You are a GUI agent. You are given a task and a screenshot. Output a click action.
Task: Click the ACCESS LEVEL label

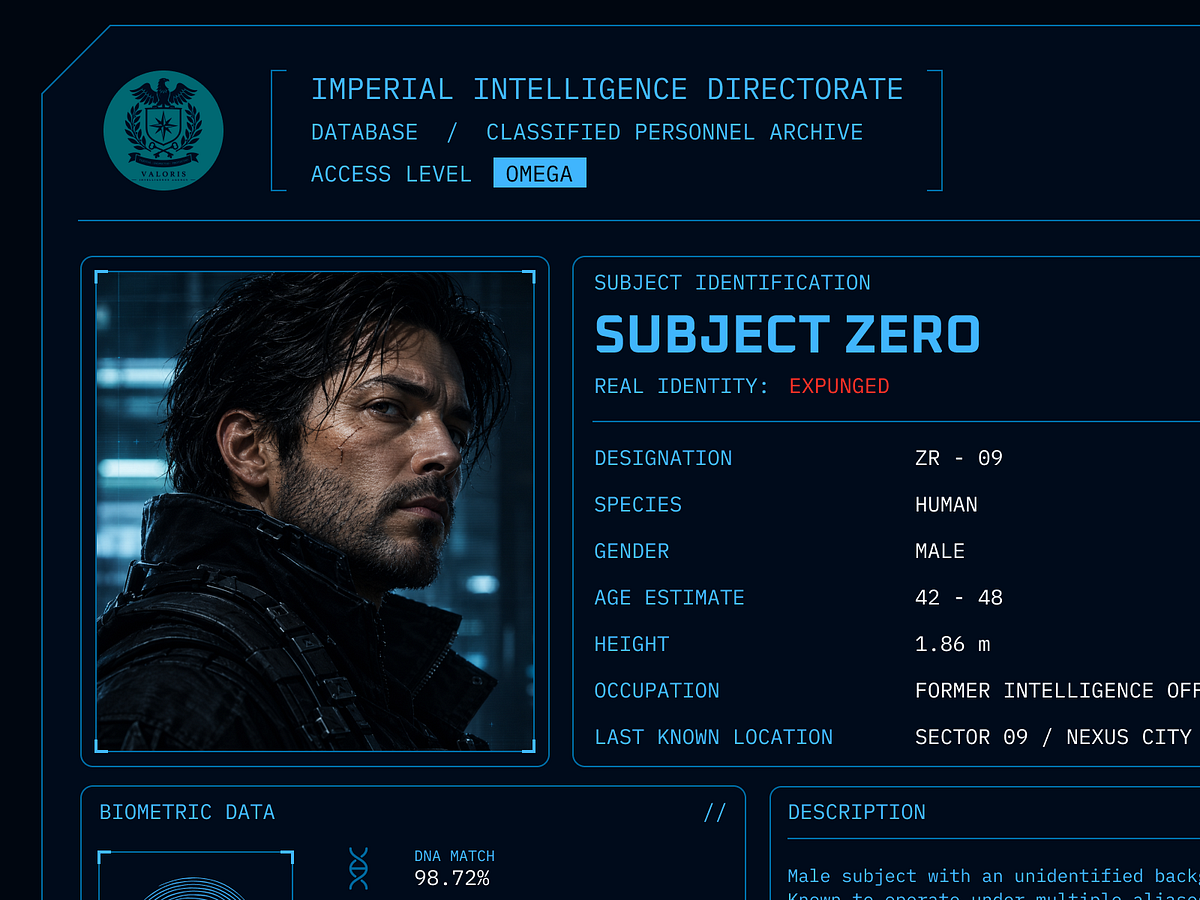(x=391, y=174)
